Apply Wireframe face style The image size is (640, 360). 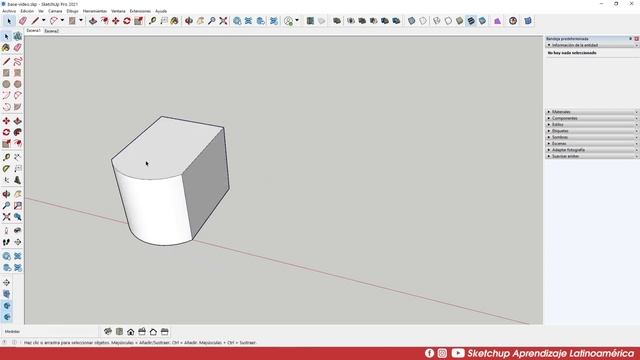coord(437,20)
